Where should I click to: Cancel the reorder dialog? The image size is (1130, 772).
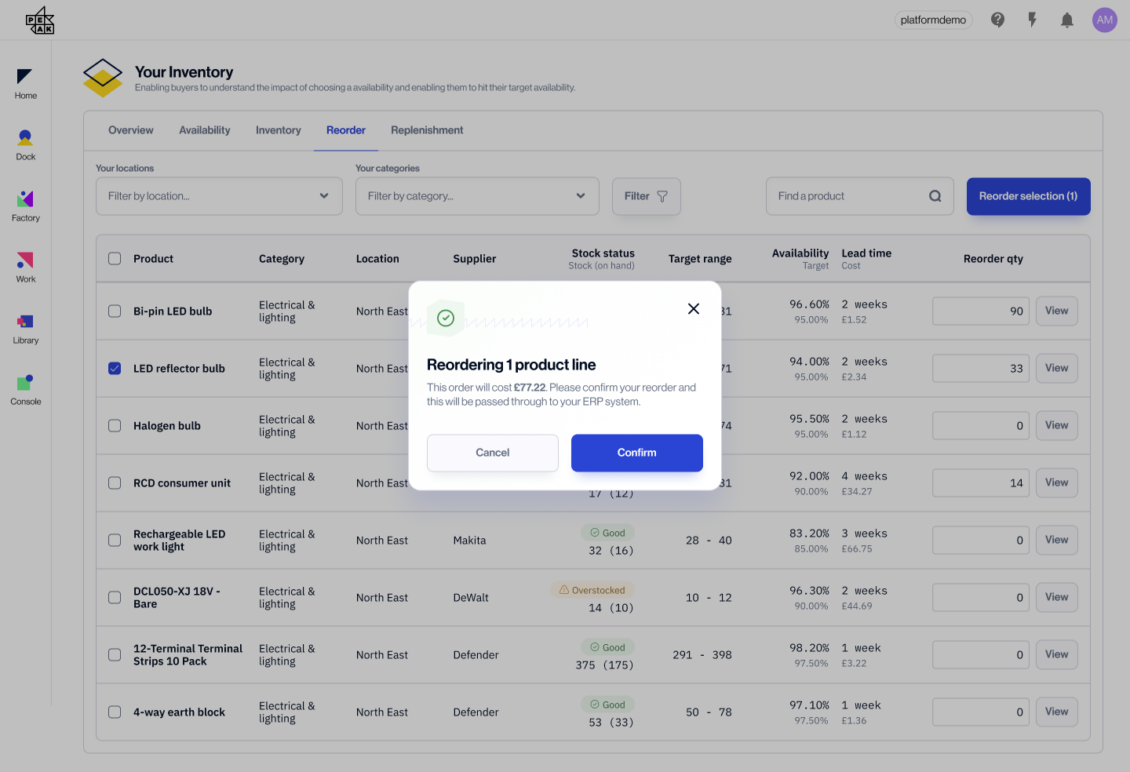pos(492,453)
